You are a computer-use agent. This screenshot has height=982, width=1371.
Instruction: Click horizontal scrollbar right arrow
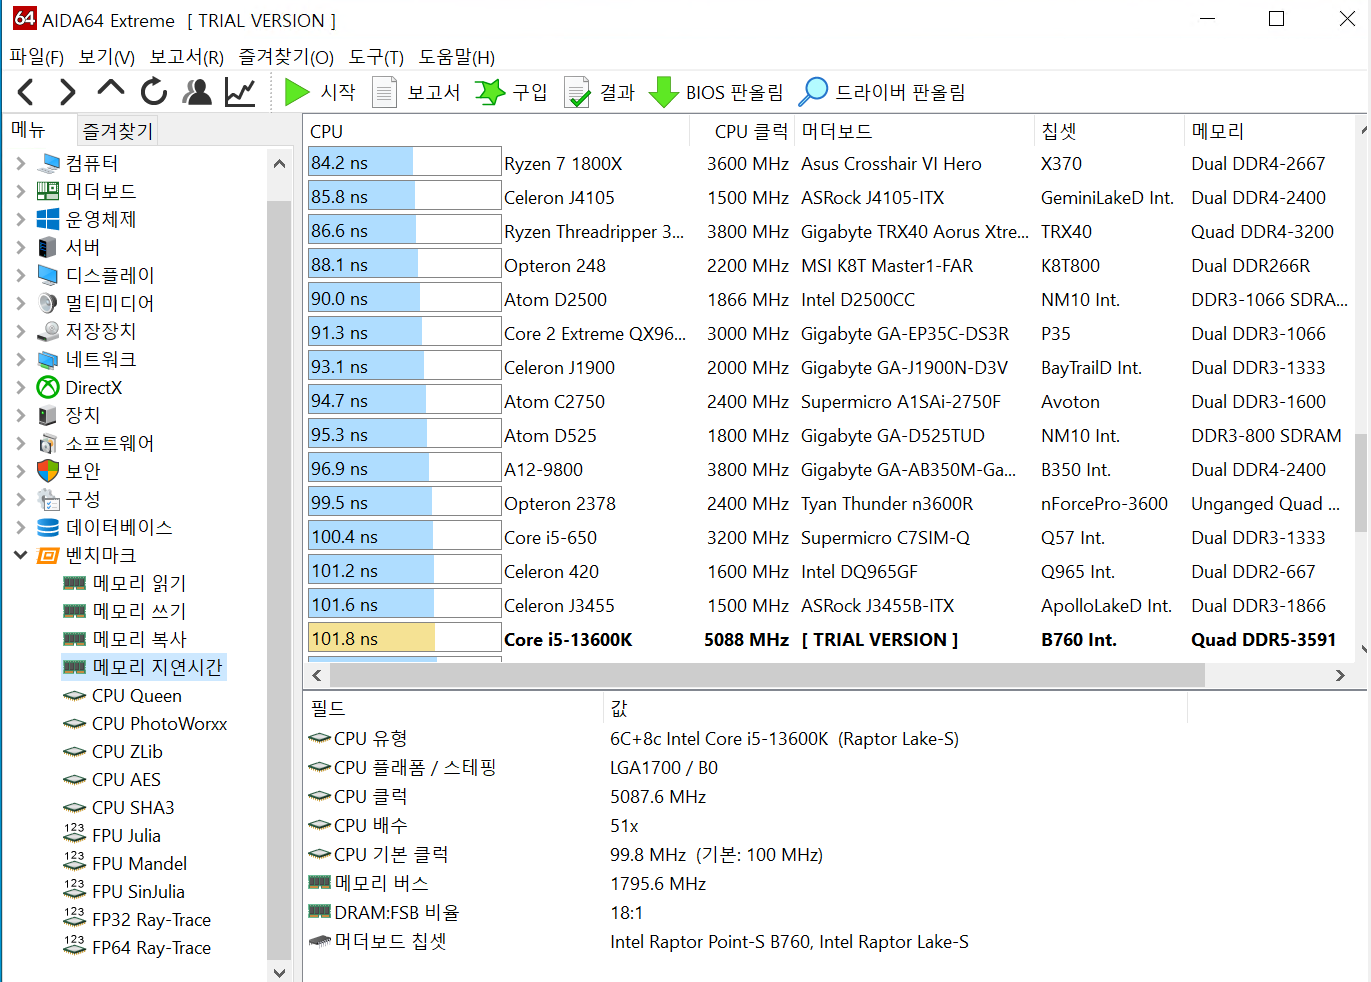1340,676
